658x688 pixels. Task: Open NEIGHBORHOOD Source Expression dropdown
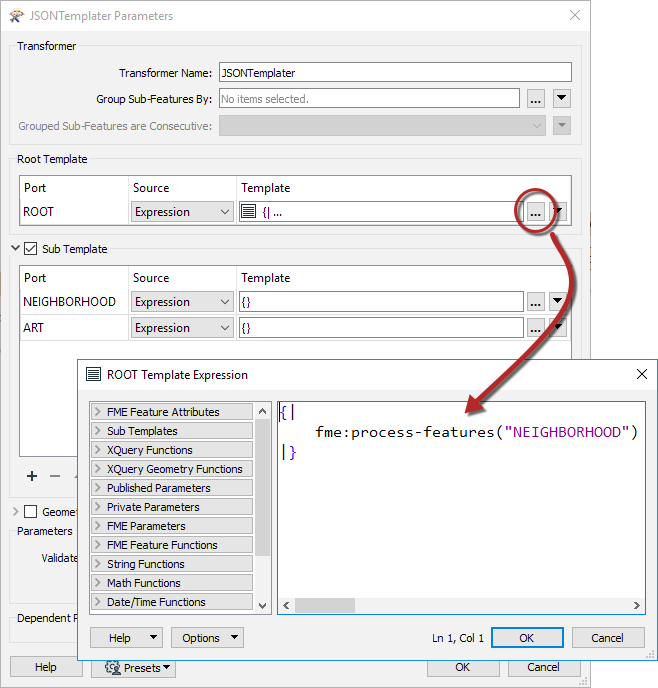pos(182,302)
